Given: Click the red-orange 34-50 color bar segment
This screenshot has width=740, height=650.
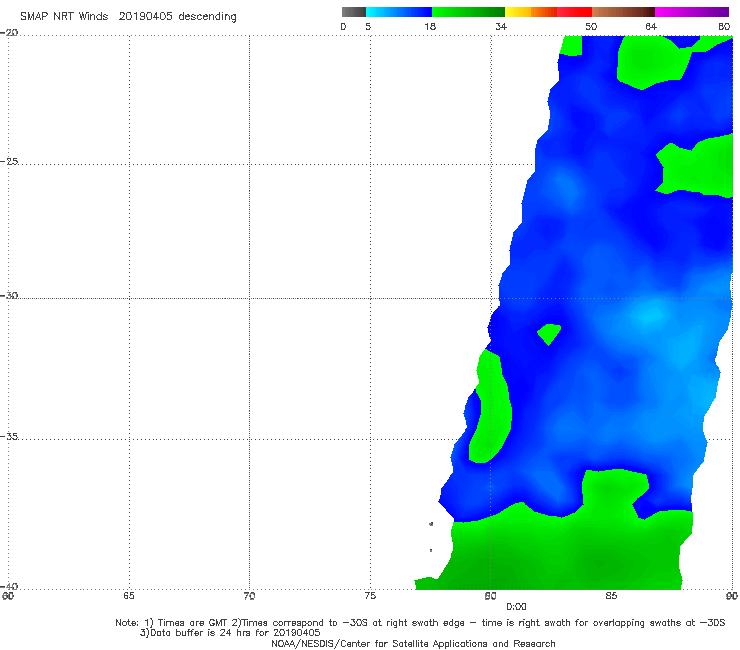Looking at the screenshot, I should click(548, 12).
